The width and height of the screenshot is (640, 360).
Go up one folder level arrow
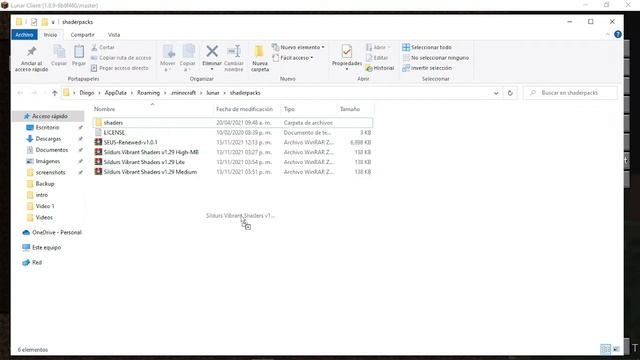pos(55,93)
